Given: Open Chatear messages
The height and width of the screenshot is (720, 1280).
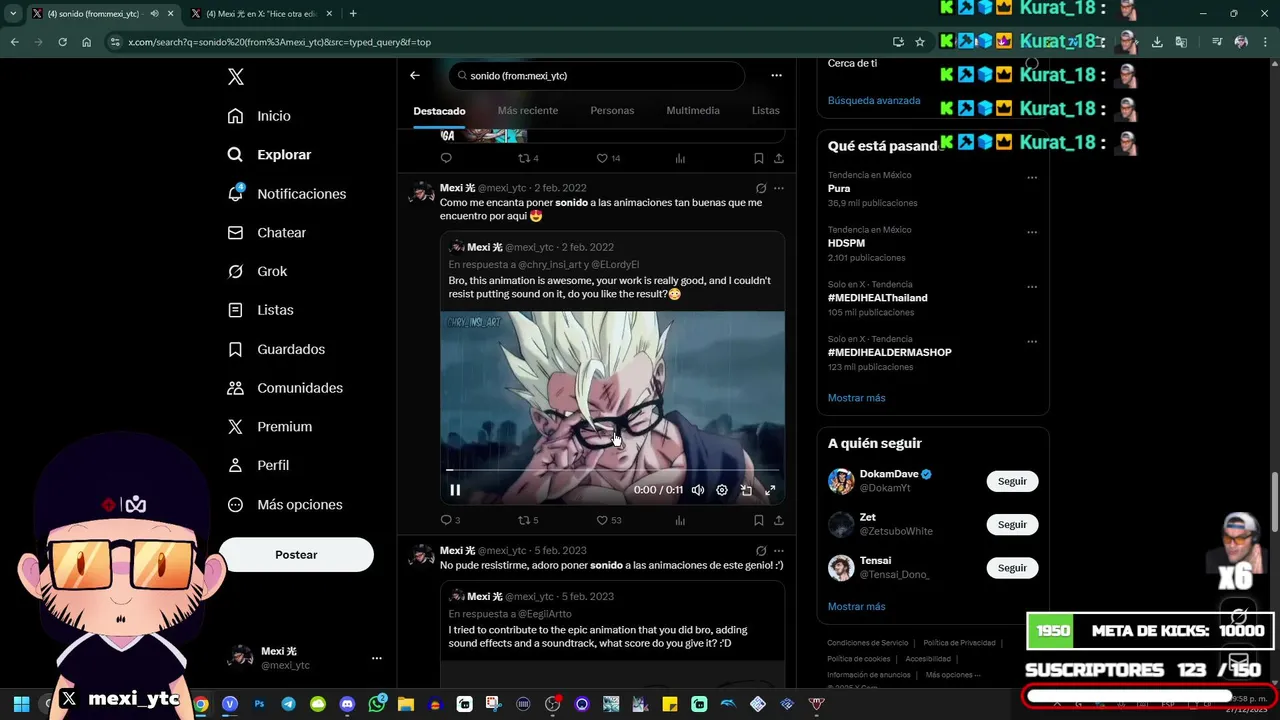Looking at the screenshot, I should point(266,232).
